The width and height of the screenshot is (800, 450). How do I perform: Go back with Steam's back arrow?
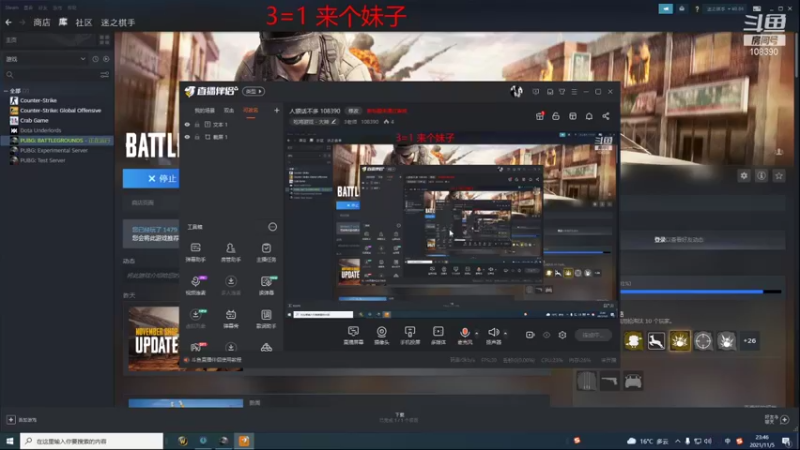pyautogui.click(x=9, y=22)
